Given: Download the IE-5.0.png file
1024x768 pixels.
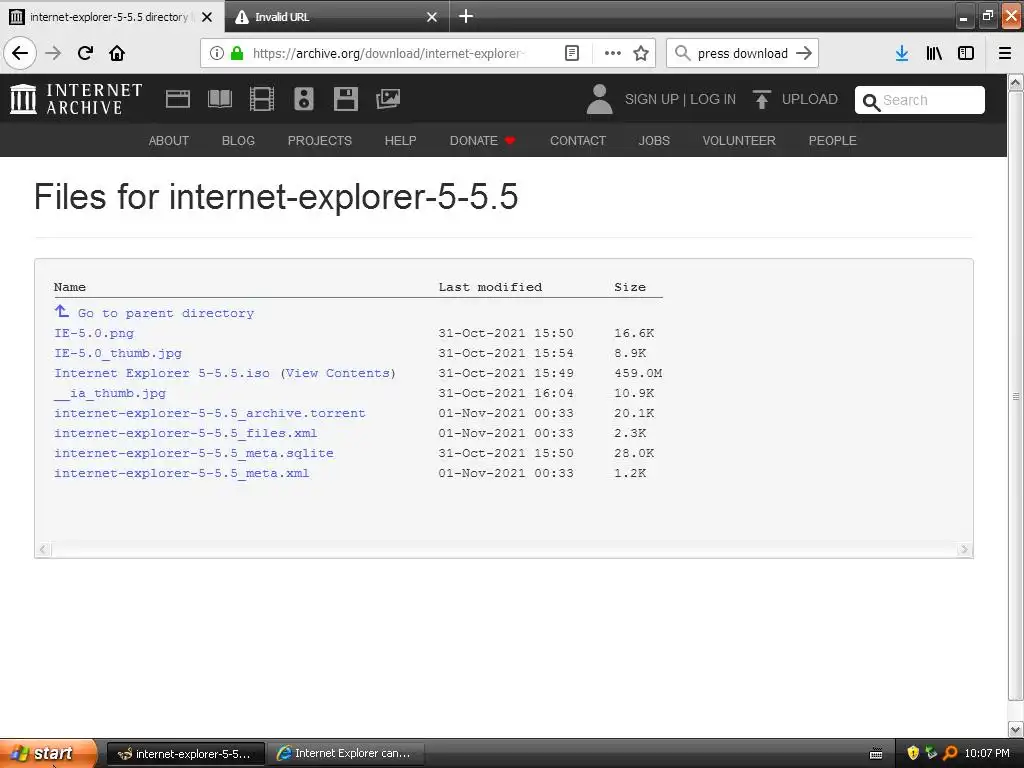Looking at the screenshot, I should [94, 333].
